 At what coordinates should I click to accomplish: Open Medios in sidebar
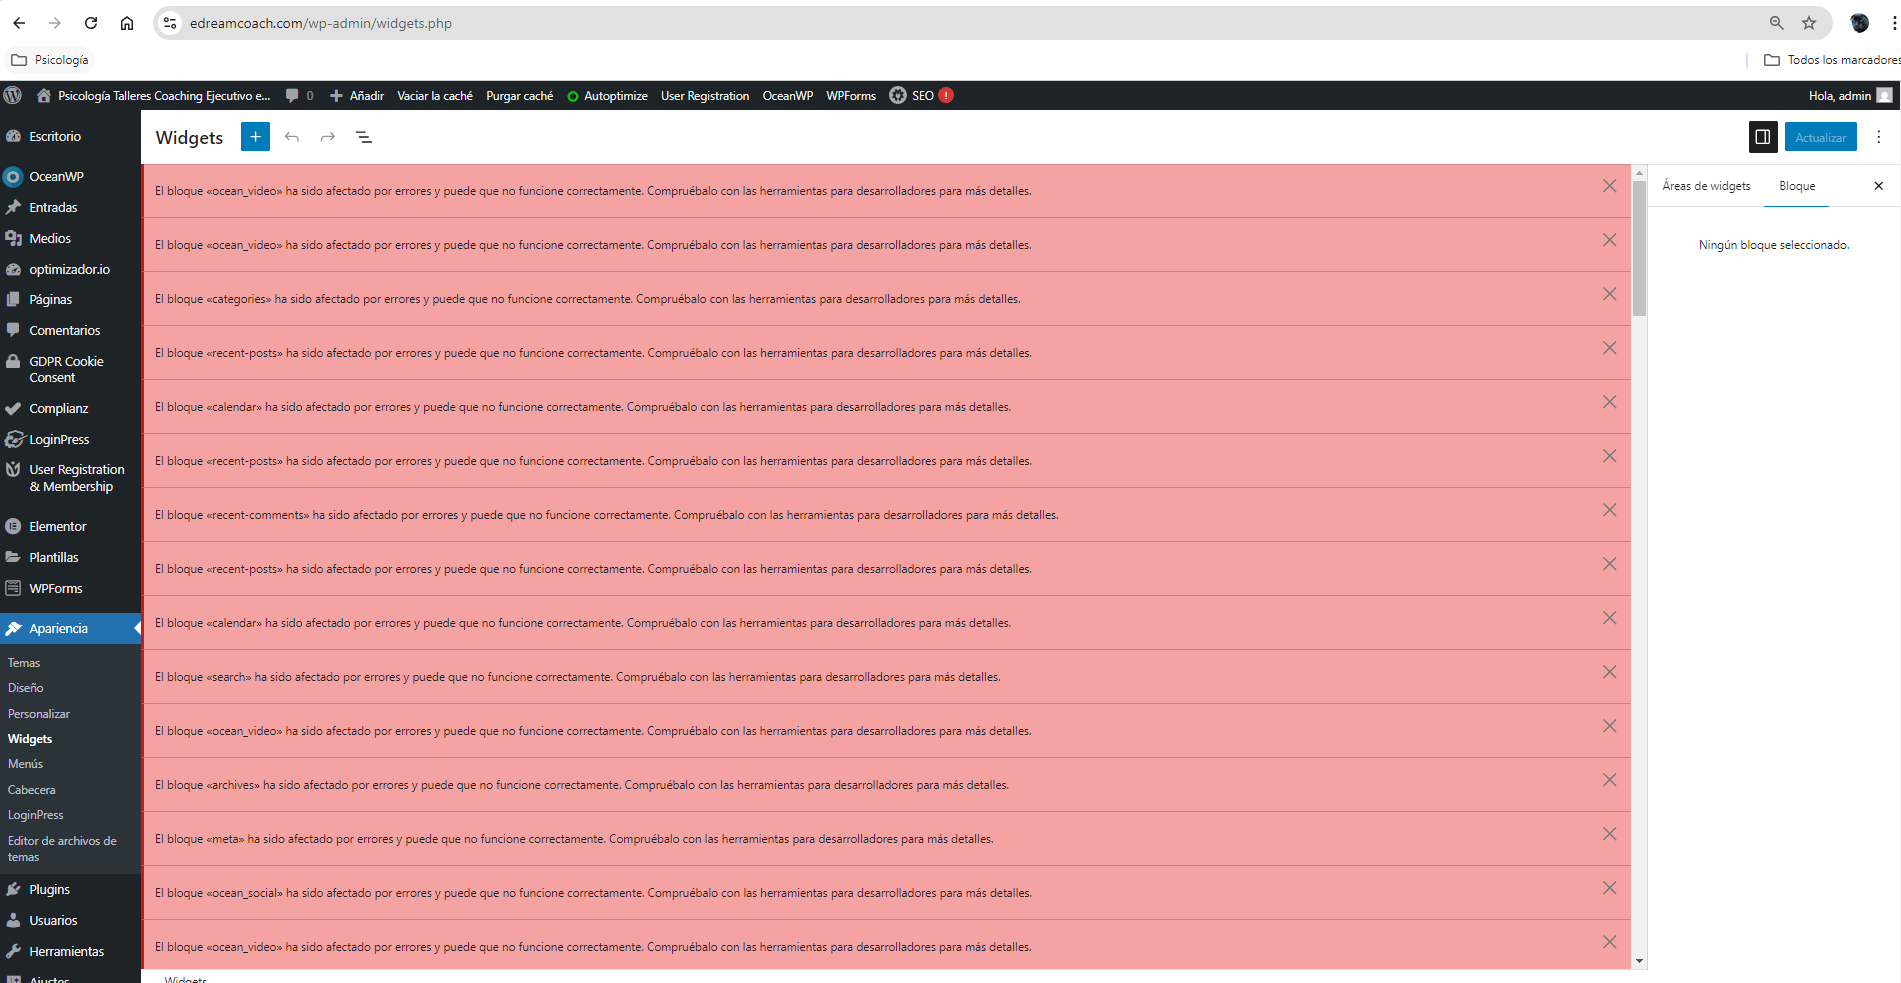[50, 239]
